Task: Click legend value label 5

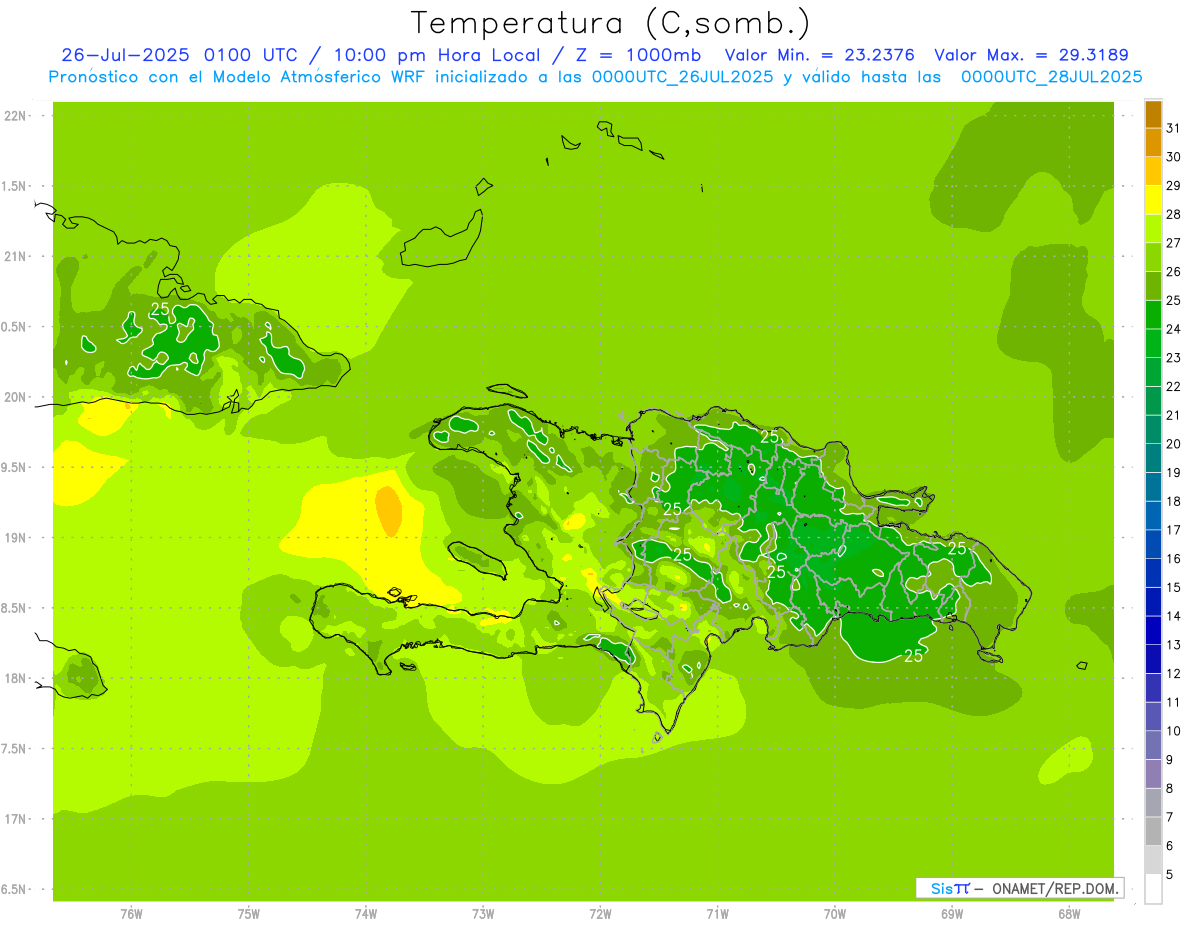Action: click(1170, 874)
